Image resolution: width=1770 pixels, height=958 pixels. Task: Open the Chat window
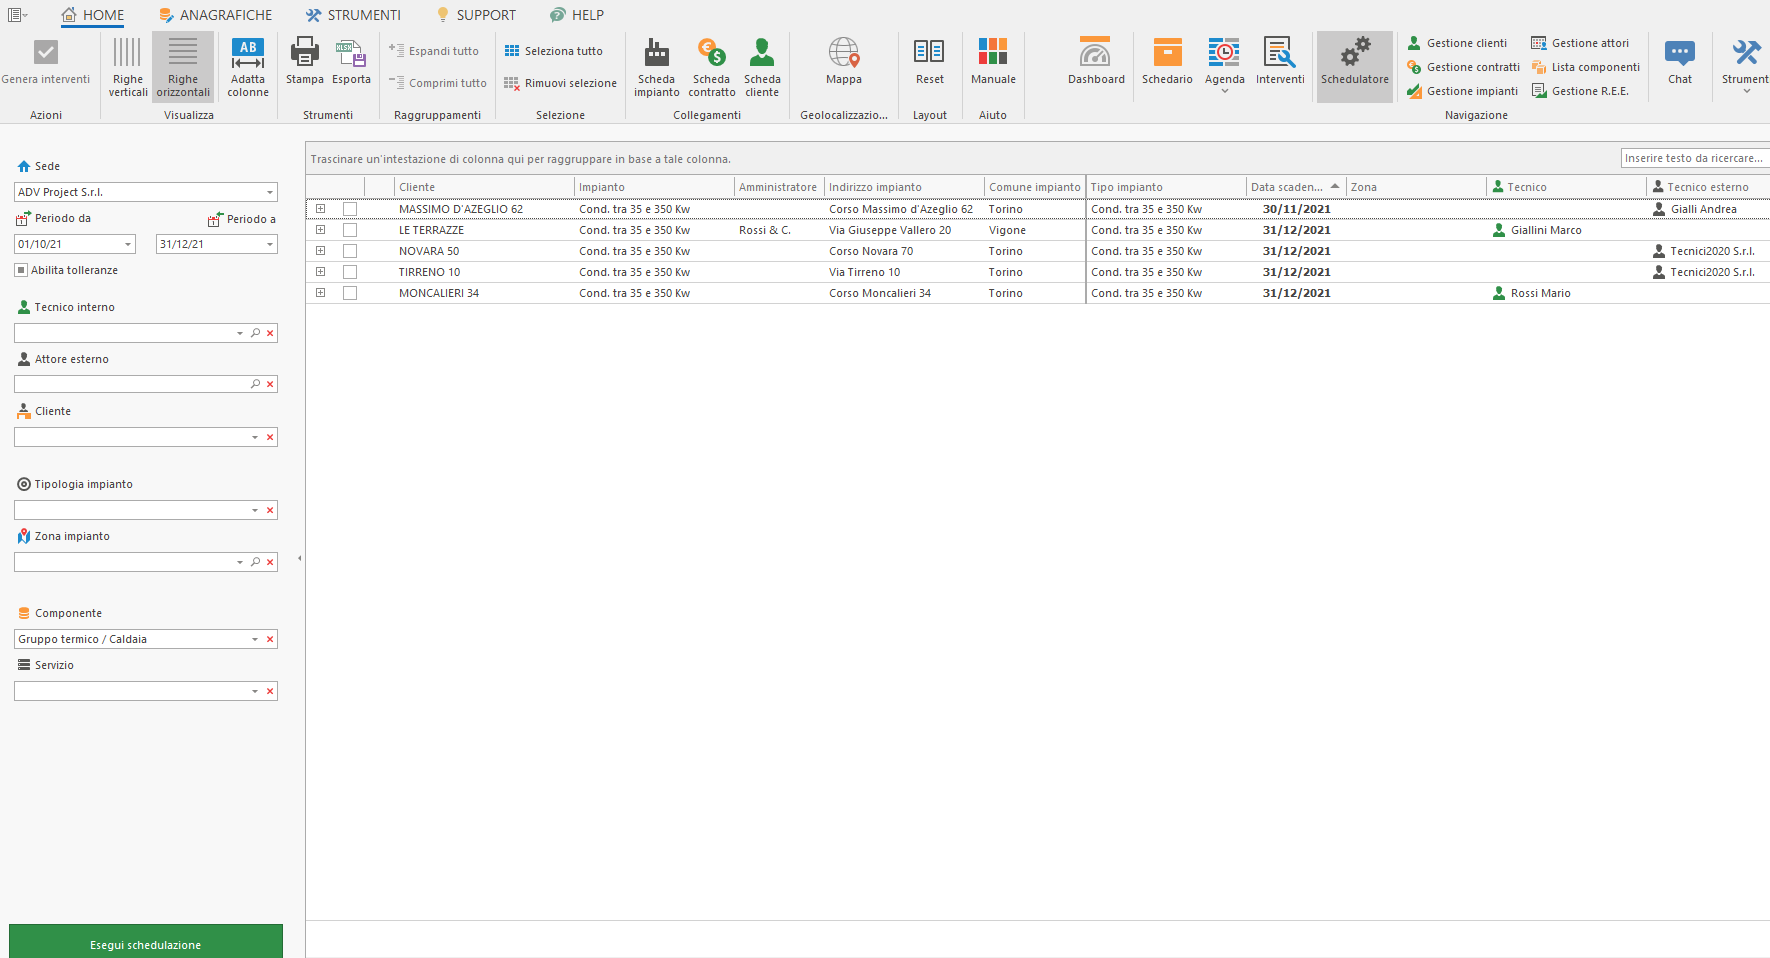coord(1679,61)
